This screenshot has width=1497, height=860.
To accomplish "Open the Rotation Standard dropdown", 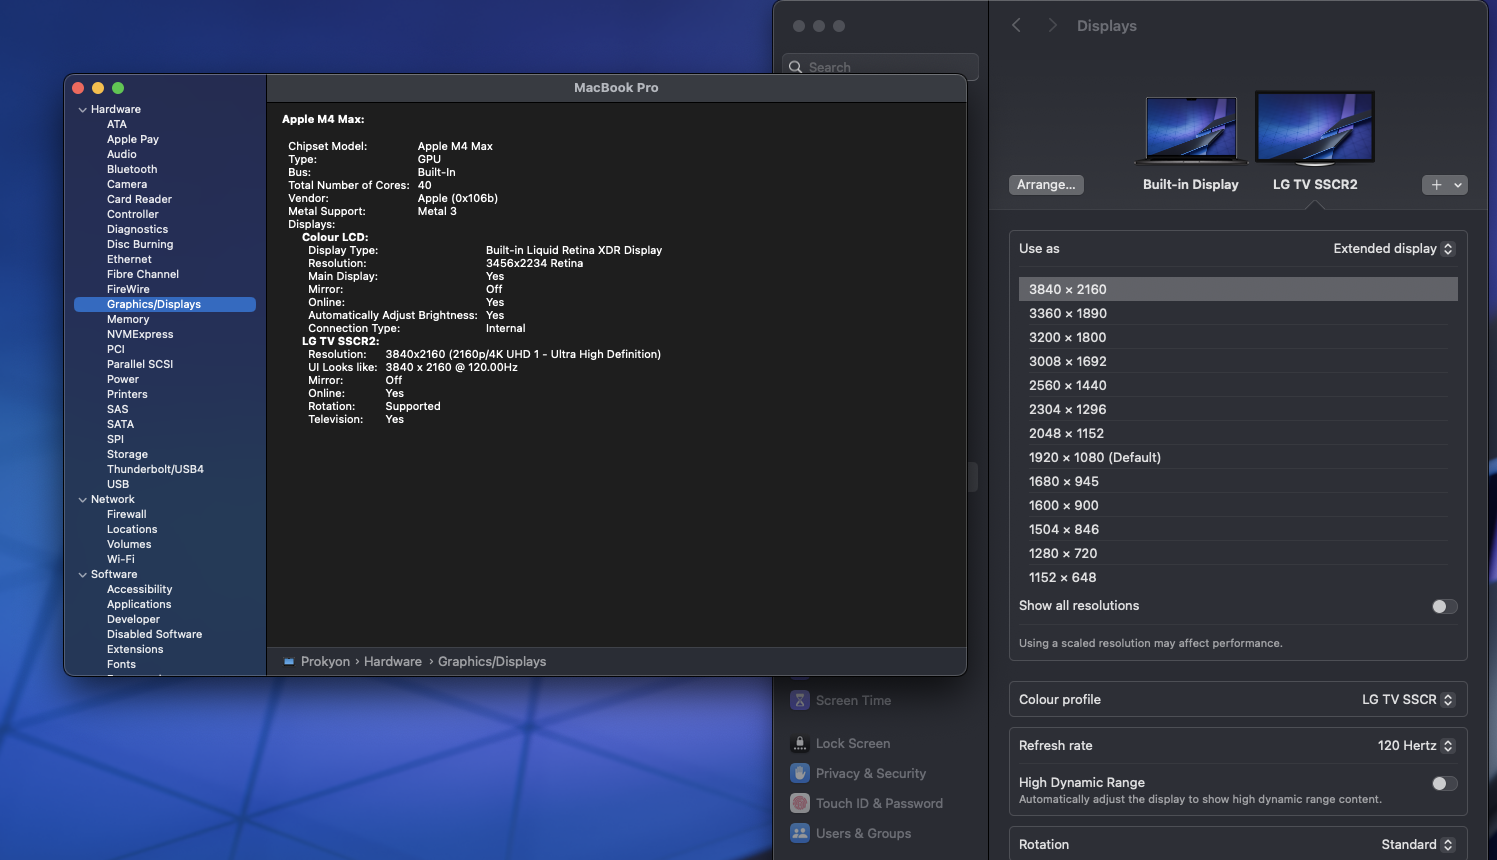I will click(1418, 844).
